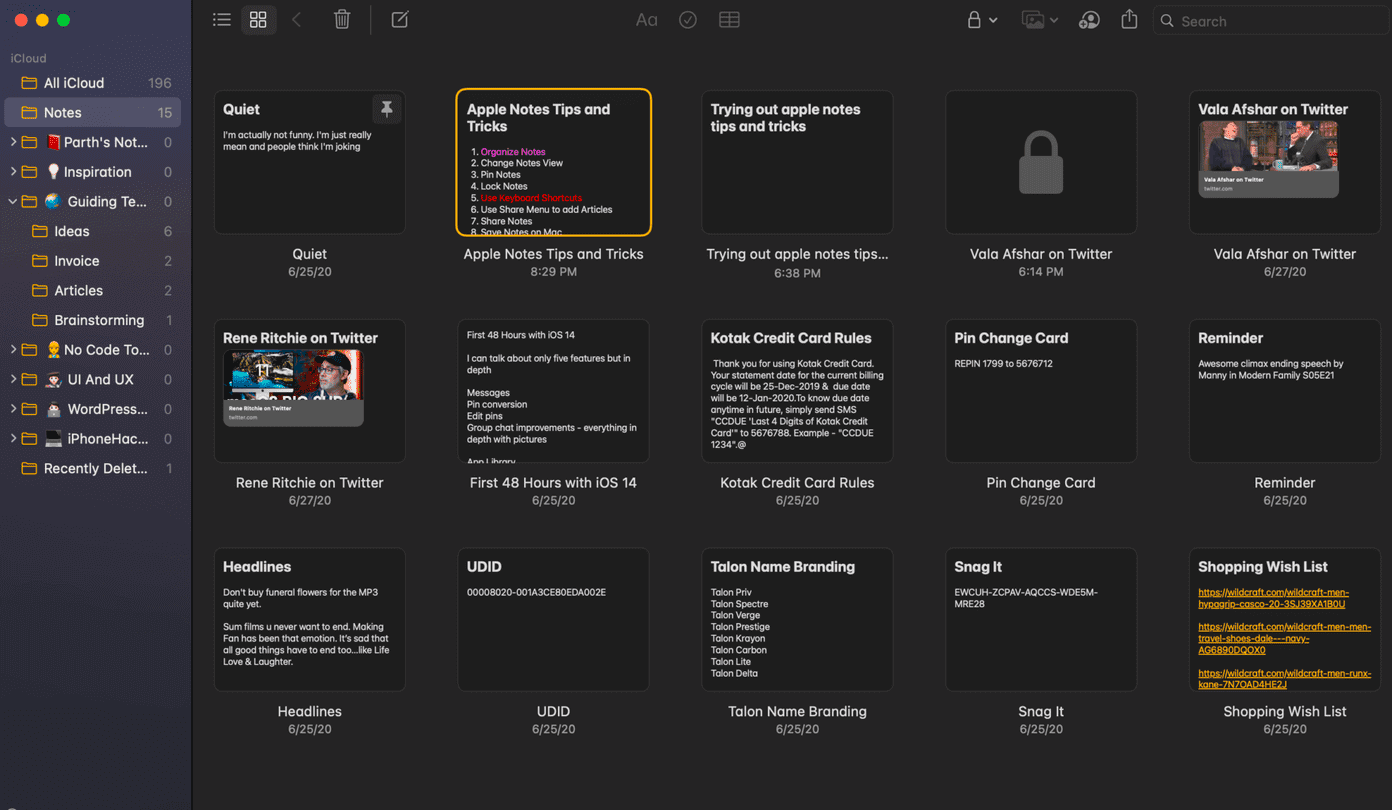Select the Notes folder

pos(93,113)
